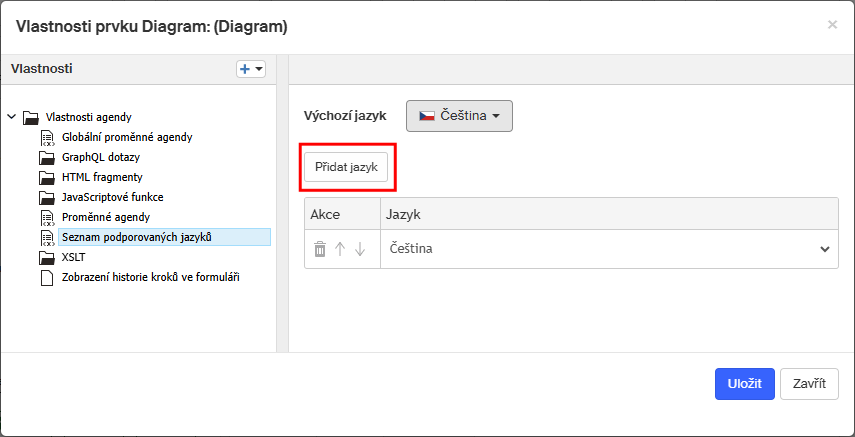Viewport: 855px width, 437px height.
Task: Click the plus add button in the Vlastnosti header
Action: pos(251,69)
